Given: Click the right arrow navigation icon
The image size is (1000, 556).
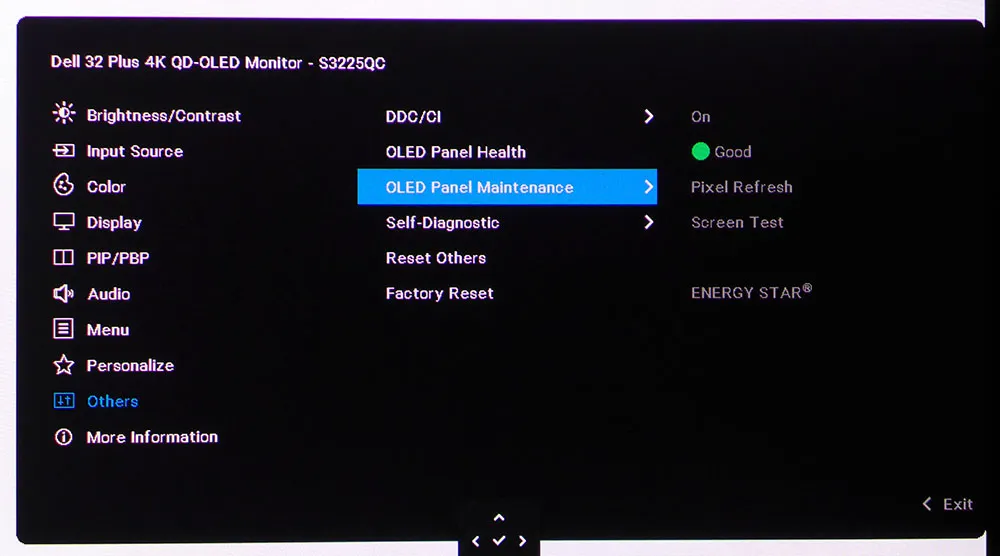Looking at the screenshot, I should (x=522, y=541).
